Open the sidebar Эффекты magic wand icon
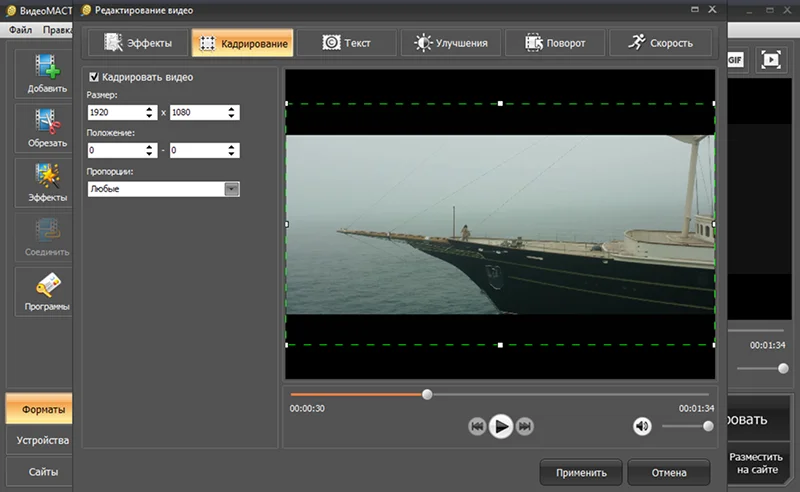 pos(47,176)
